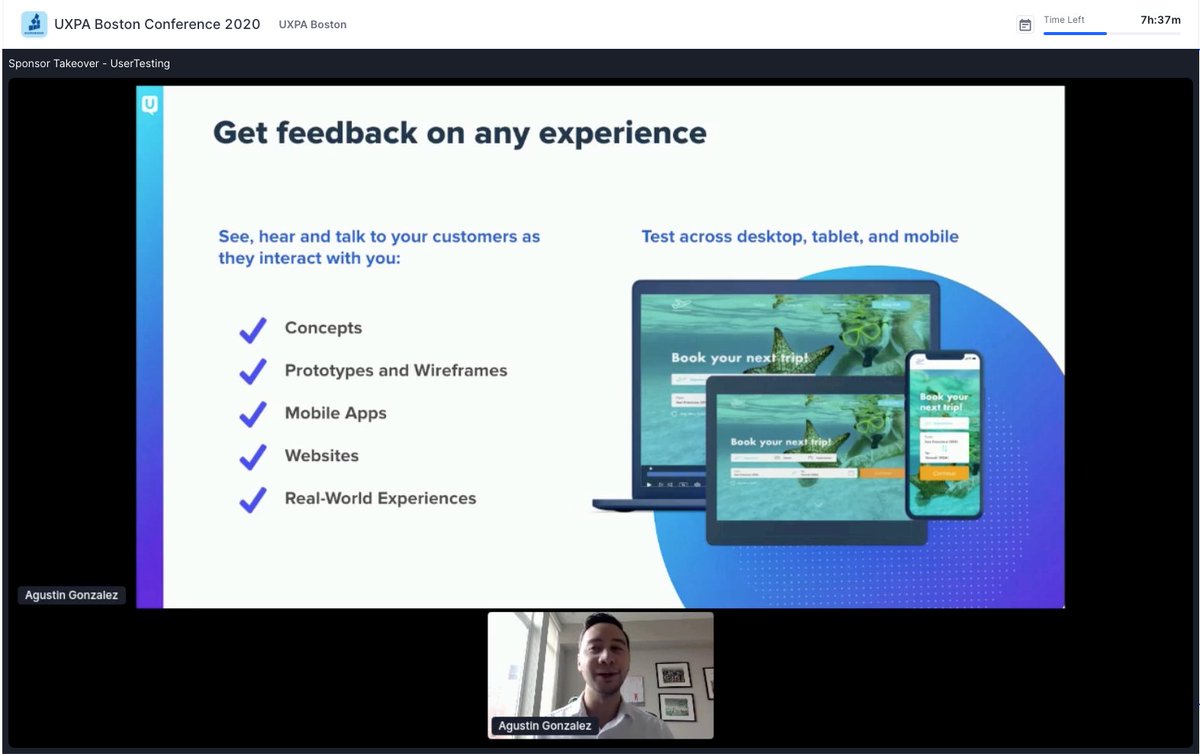The image size is (1200, 754).
Task: Click the Agustin Gonzalez label beside the slide
Action: click(72, 595)
